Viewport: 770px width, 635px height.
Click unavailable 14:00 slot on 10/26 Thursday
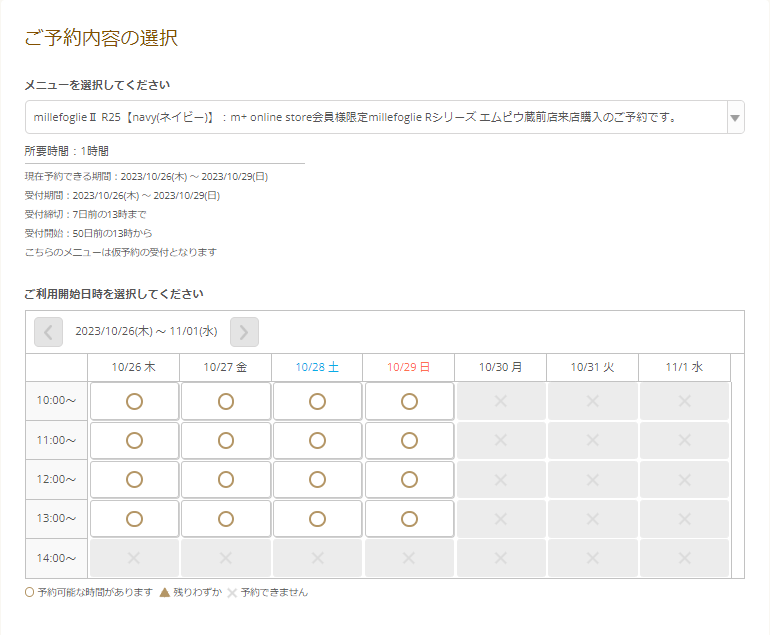coord(134,558)
